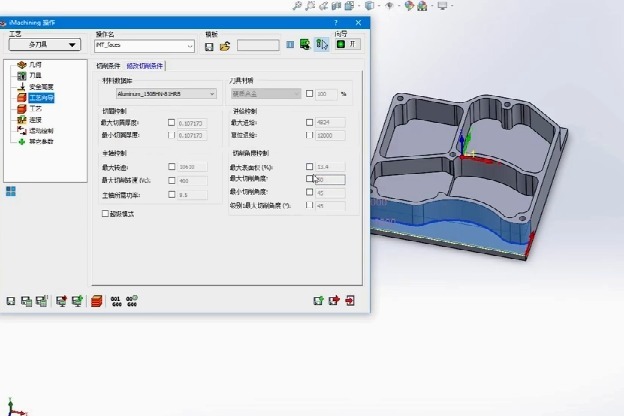Open the 工艺 technology tree node
The height and width of the screenshot is (416, 624).
point(35,108)
